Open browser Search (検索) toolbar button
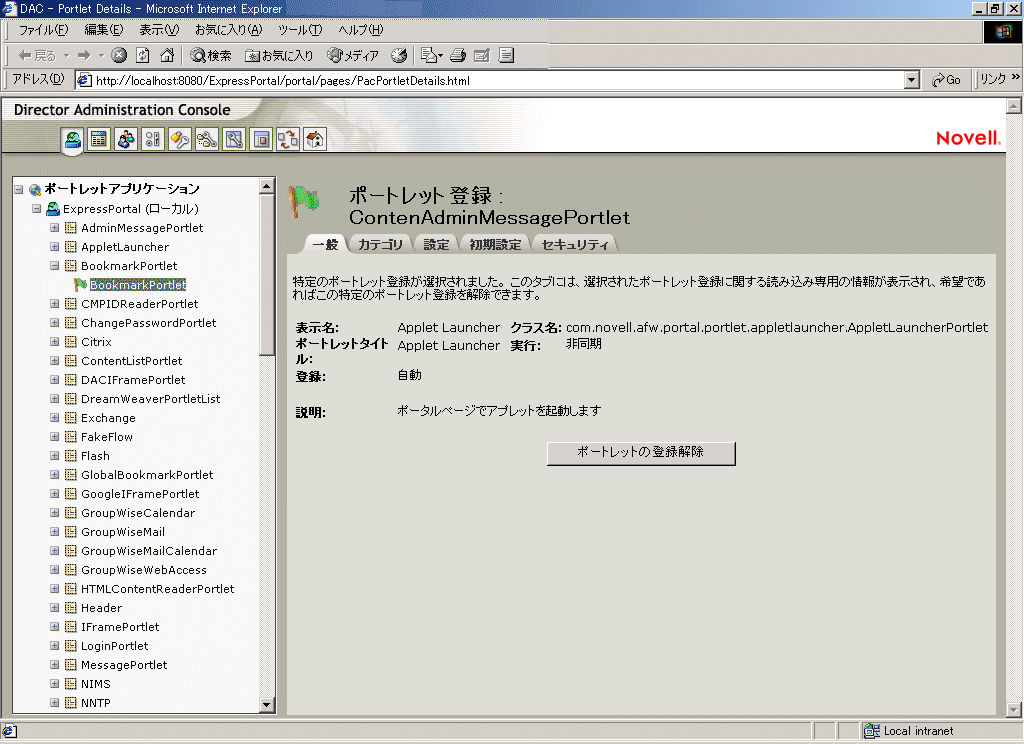Image resolution: width=1024 pixels, height=744 pixels. click(x=210, y=56)
